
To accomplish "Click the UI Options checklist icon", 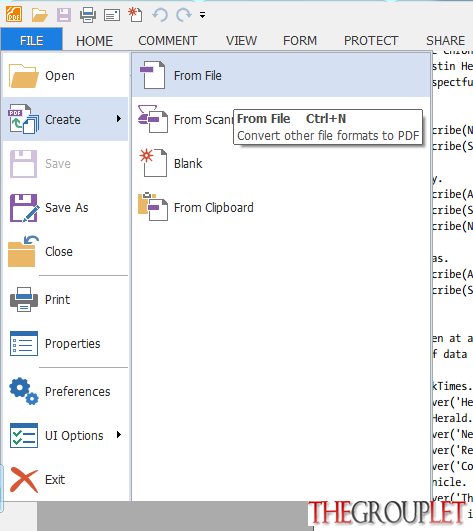I will coord(24,436).
